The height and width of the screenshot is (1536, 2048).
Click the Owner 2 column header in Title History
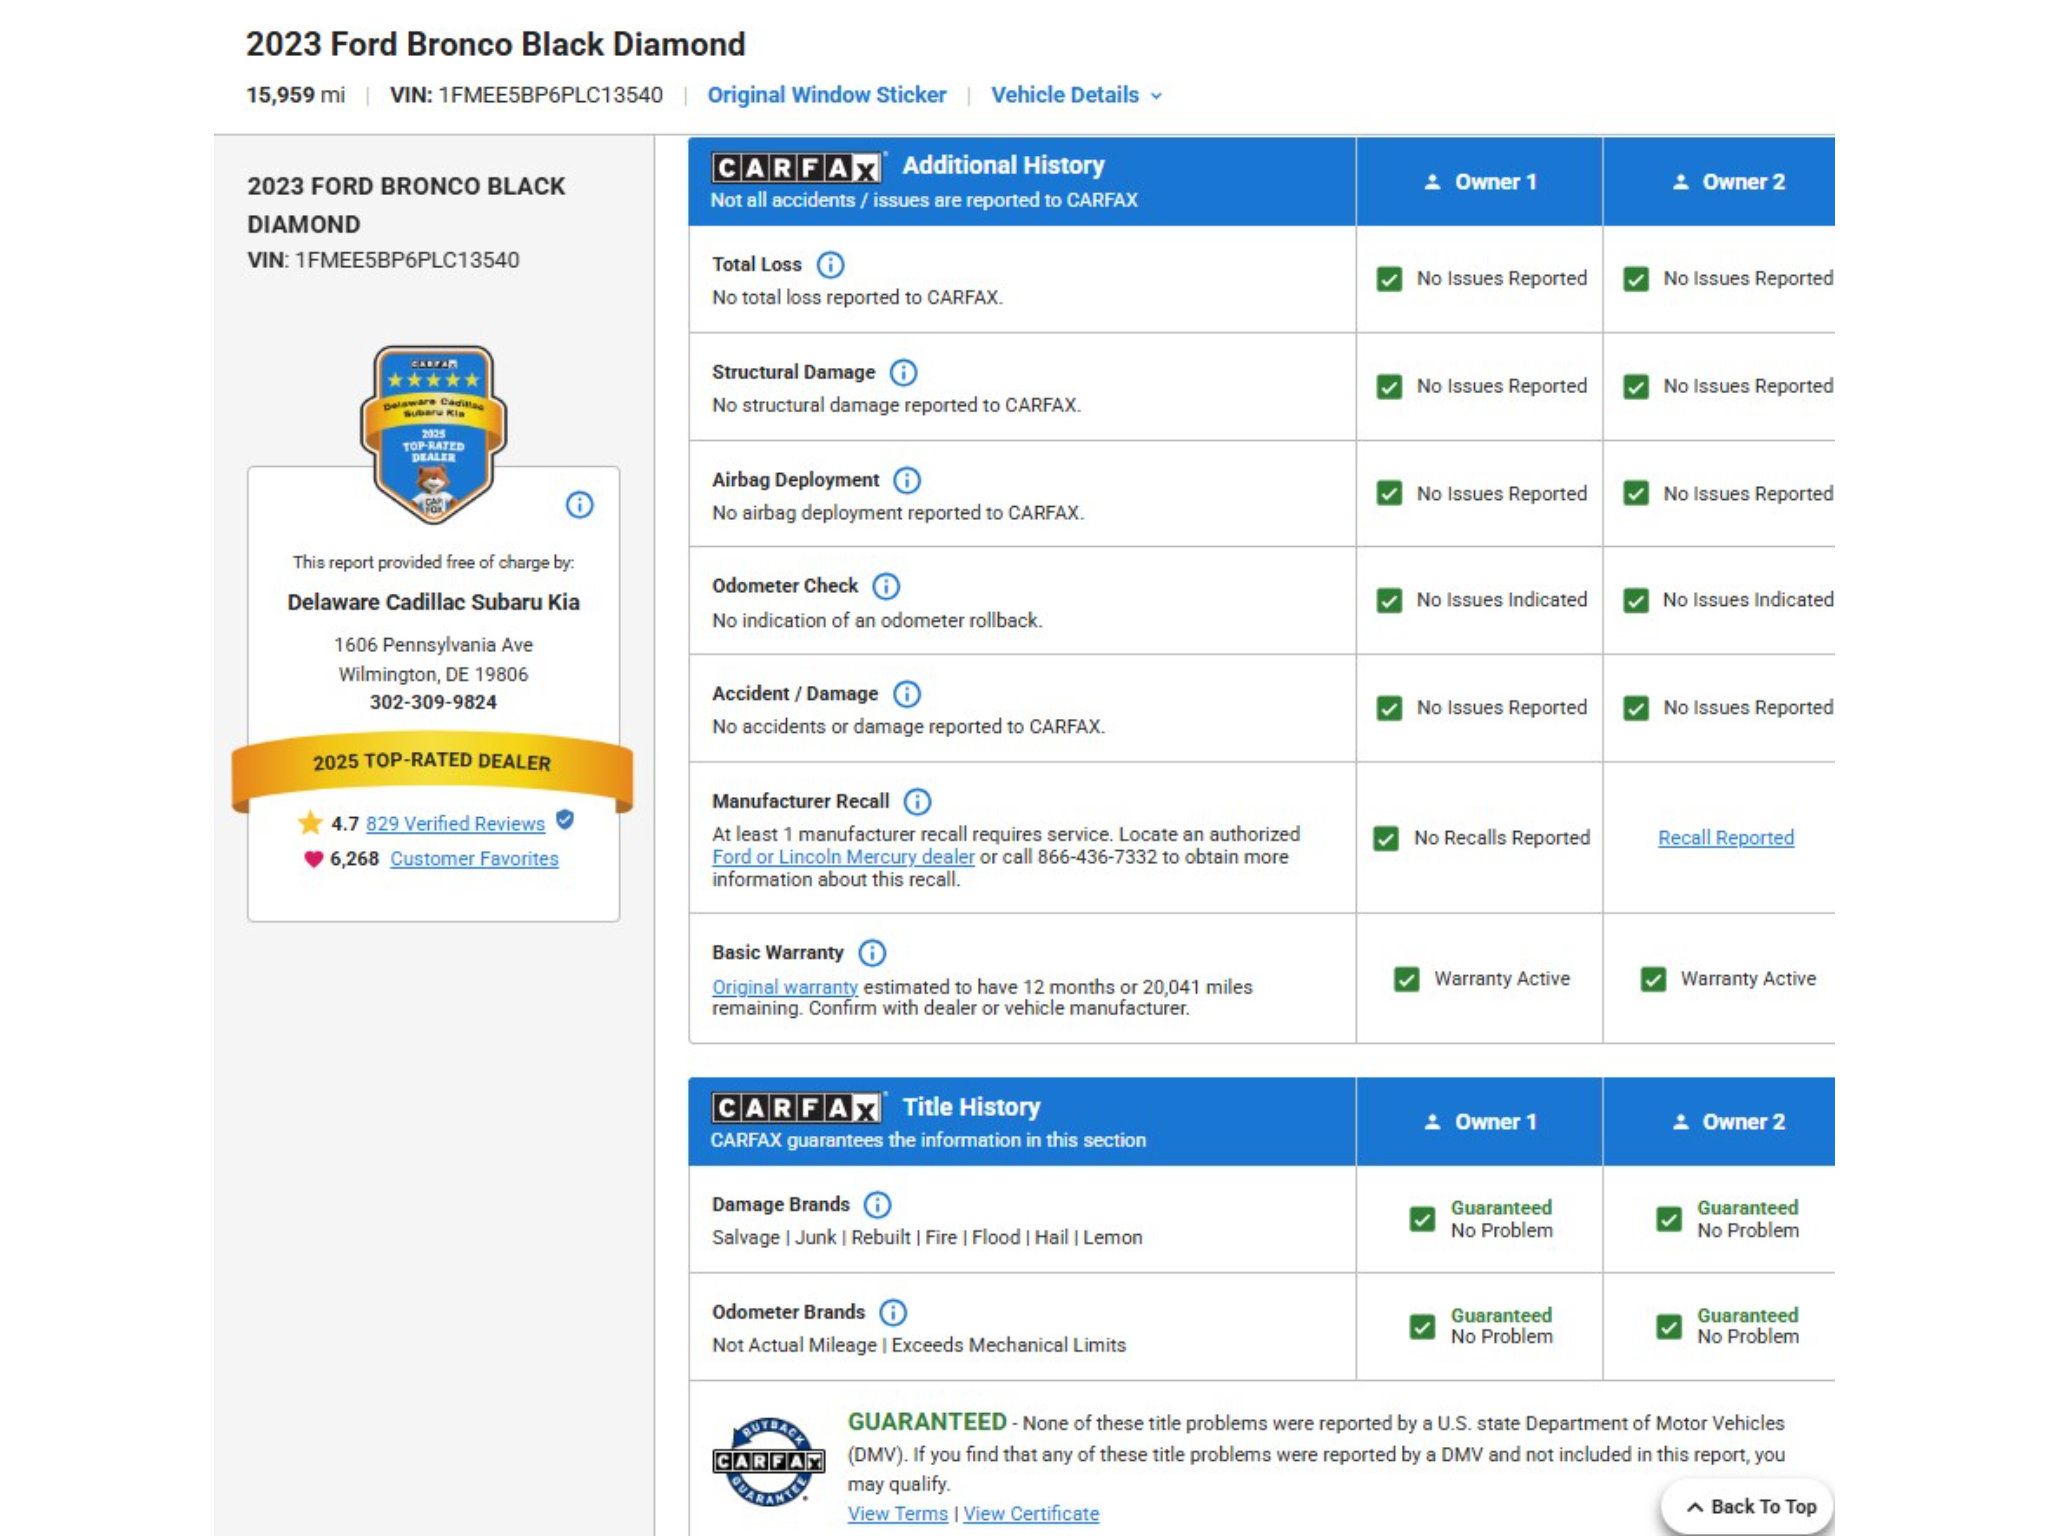coord(1719,1121)
